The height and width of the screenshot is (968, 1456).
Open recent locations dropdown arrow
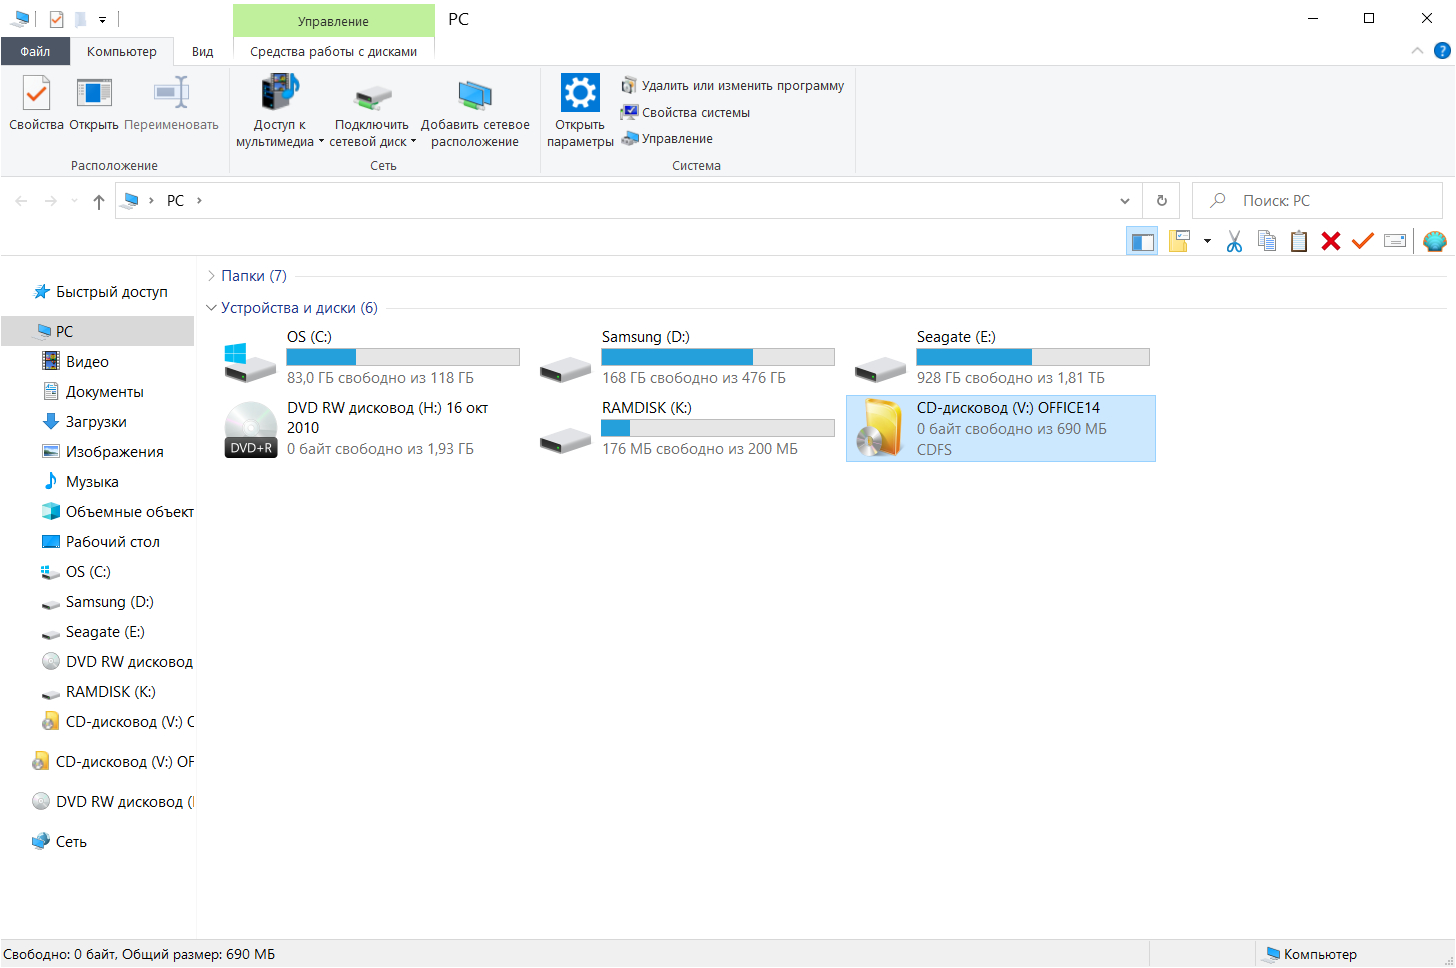point(74,201)
